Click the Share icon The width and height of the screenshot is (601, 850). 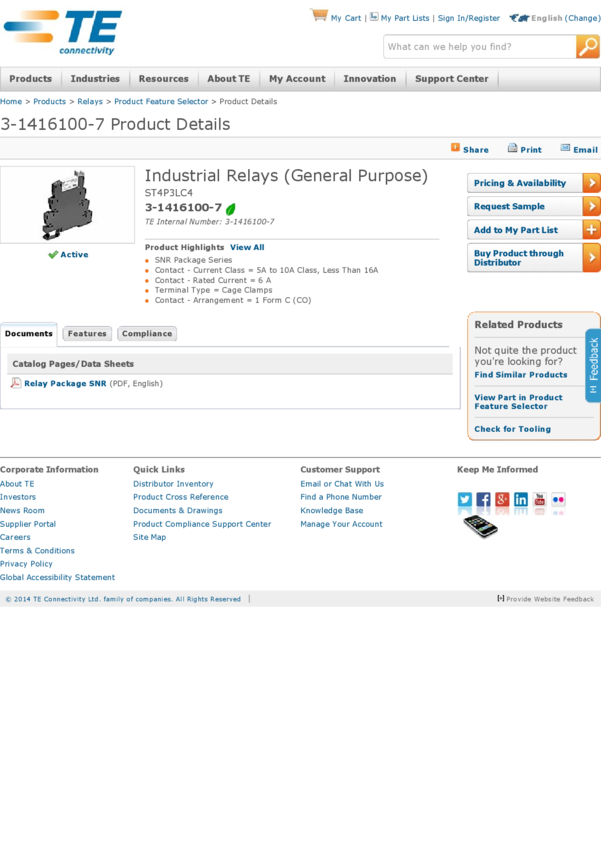[455, 147]
